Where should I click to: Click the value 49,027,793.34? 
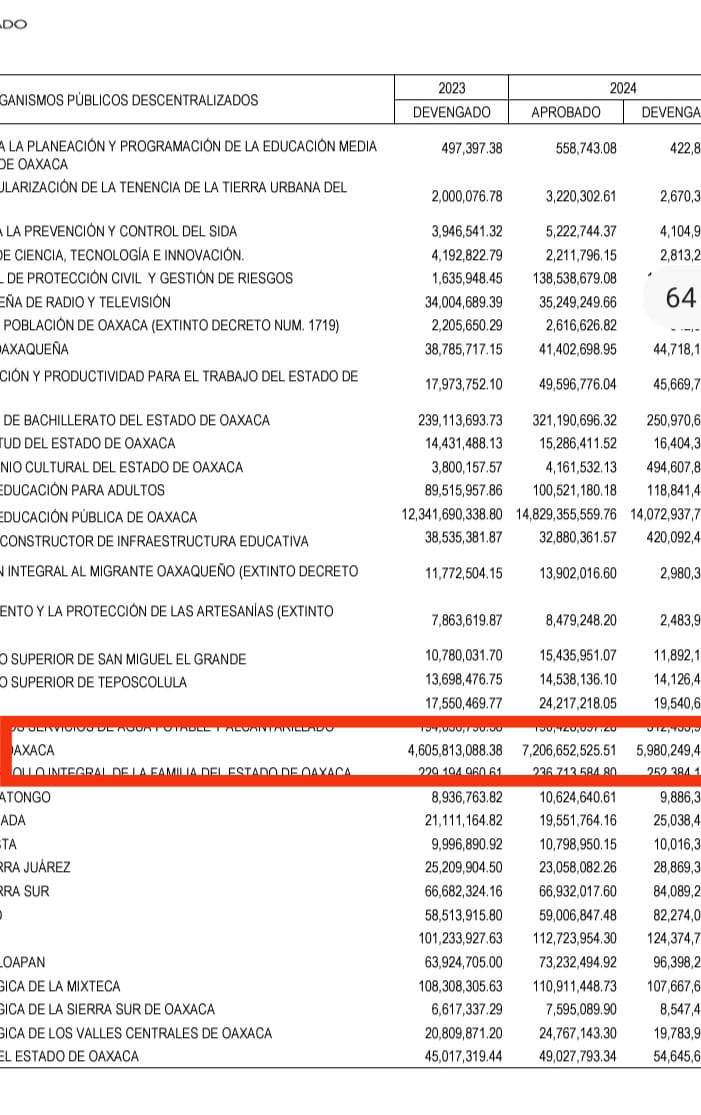(x=578, y=1057)
